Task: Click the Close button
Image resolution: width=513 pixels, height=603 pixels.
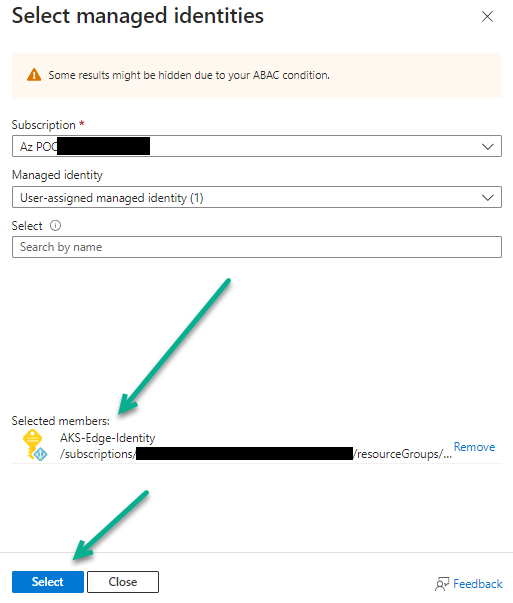Action: [123, 582]
